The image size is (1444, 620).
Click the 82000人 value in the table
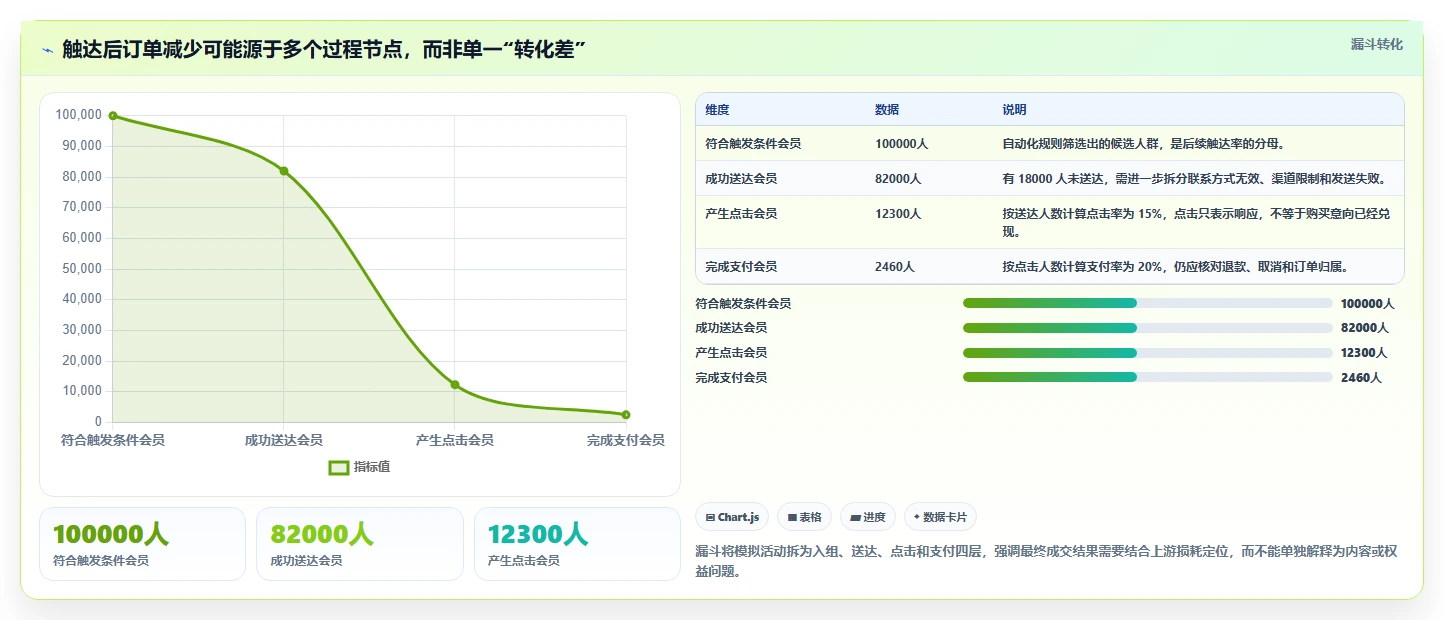pos(898,179)
